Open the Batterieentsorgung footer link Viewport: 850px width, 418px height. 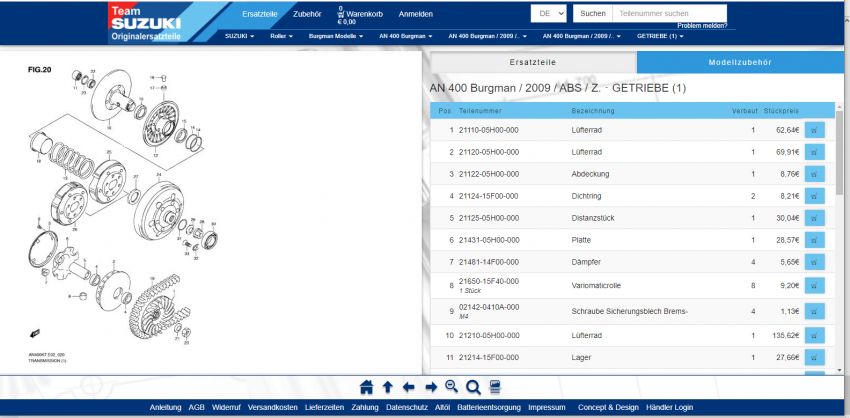489,407
